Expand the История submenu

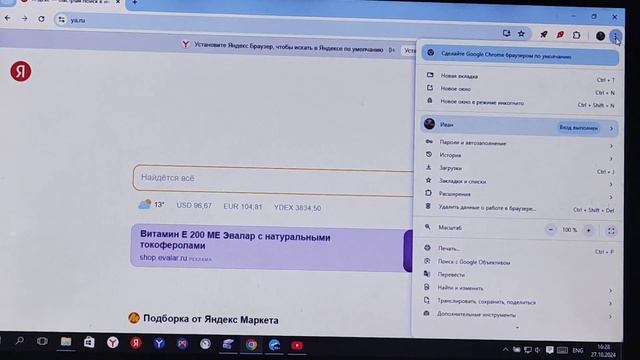pyautogui.click(x=519, y=156)
